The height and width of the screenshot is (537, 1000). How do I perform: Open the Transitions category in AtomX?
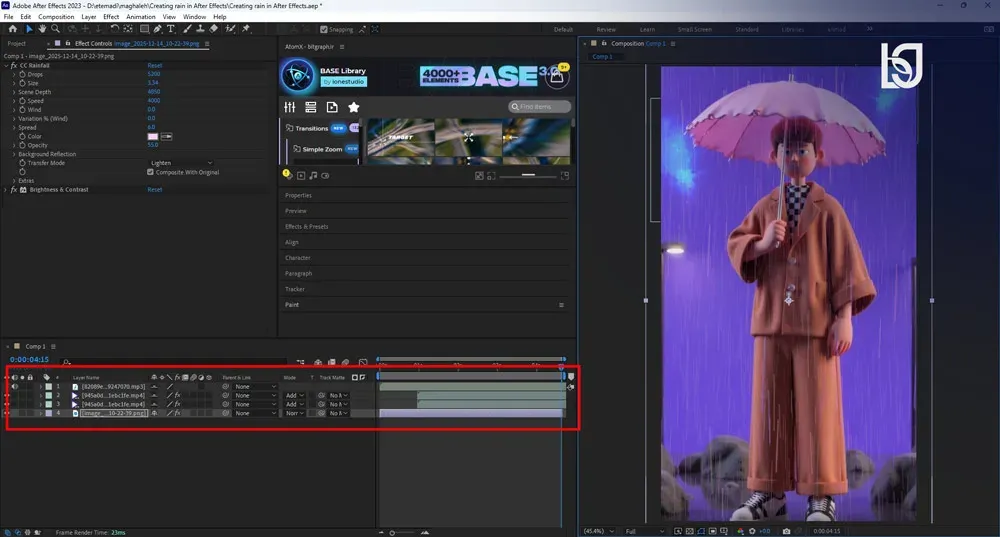311,128
